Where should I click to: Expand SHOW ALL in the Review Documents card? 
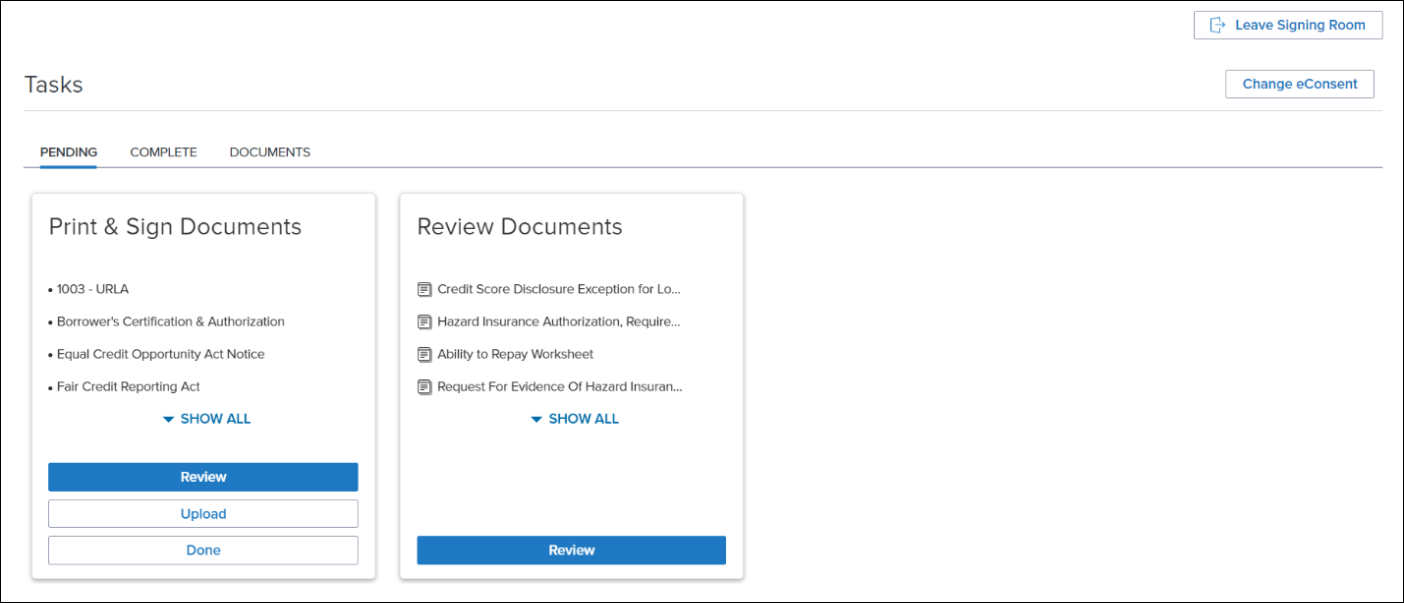[x=573, y=419]
